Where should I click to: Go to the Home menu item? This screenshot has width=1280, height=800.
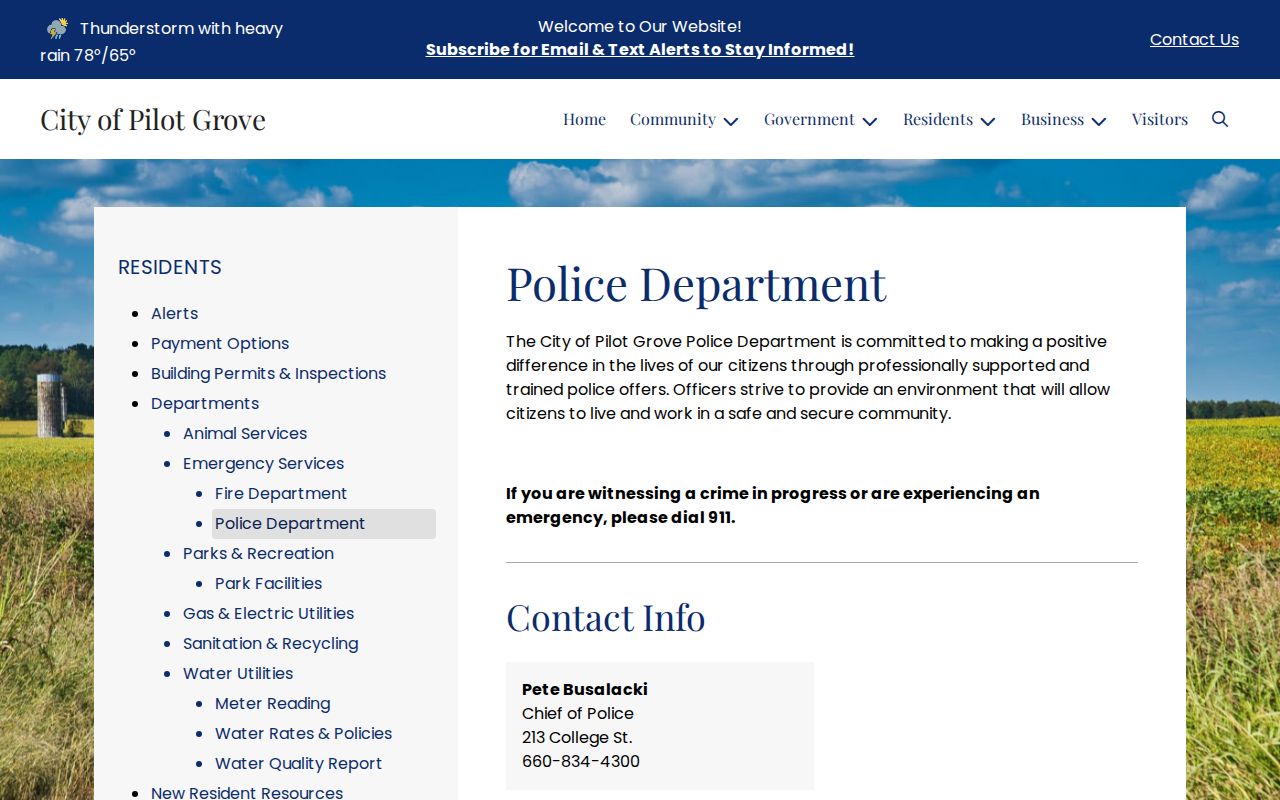584,119
